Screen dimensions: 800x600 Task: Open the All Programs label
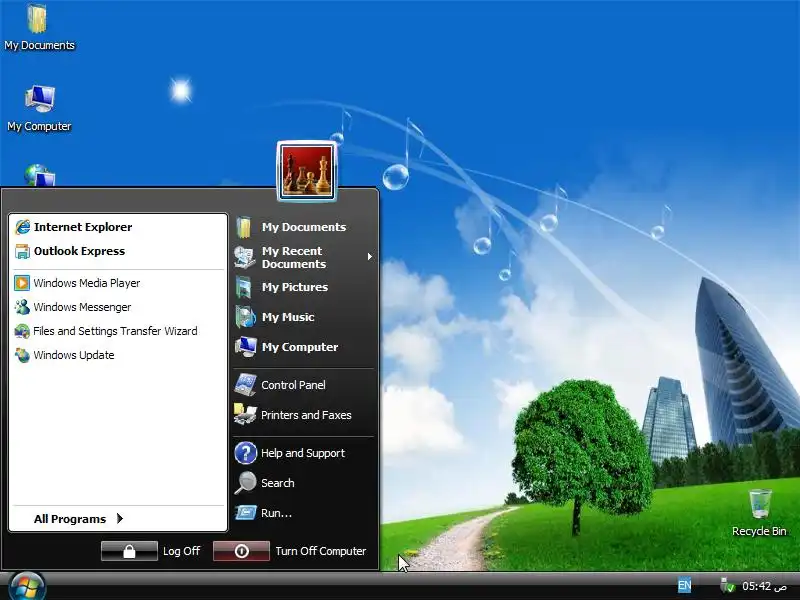pyautogui.click(x=70, y=519)
